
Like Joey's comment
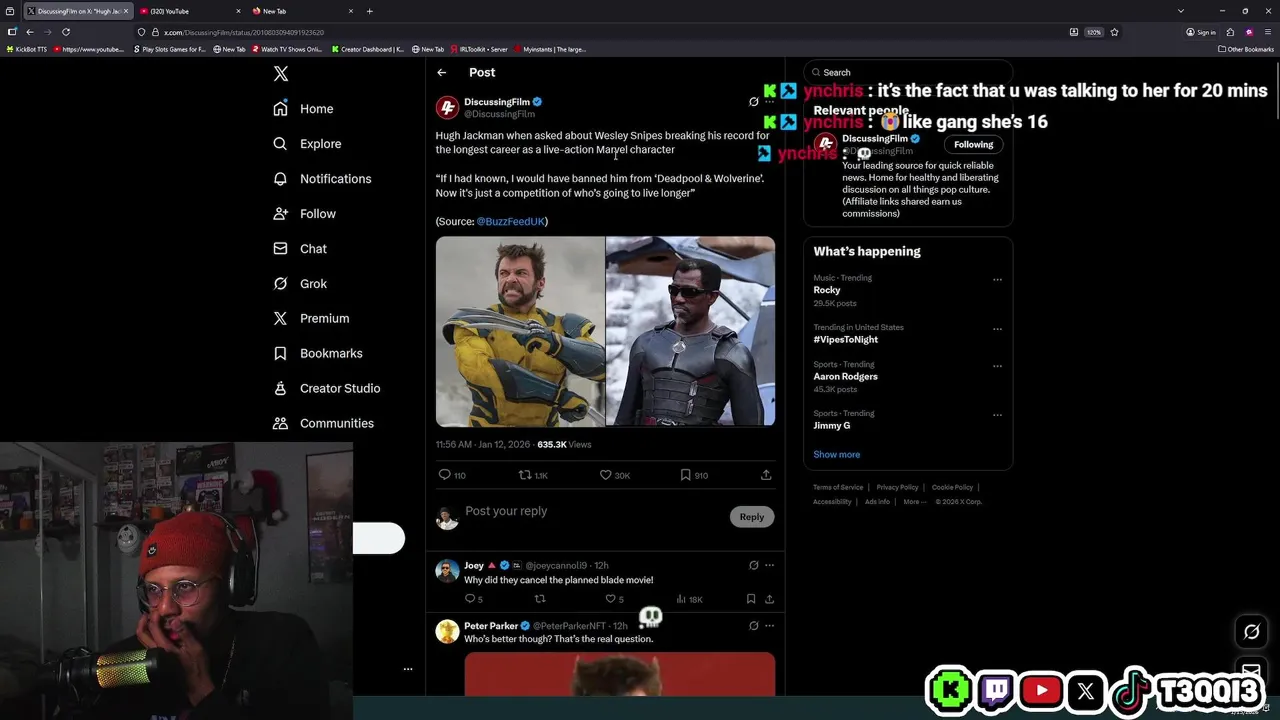614,599
